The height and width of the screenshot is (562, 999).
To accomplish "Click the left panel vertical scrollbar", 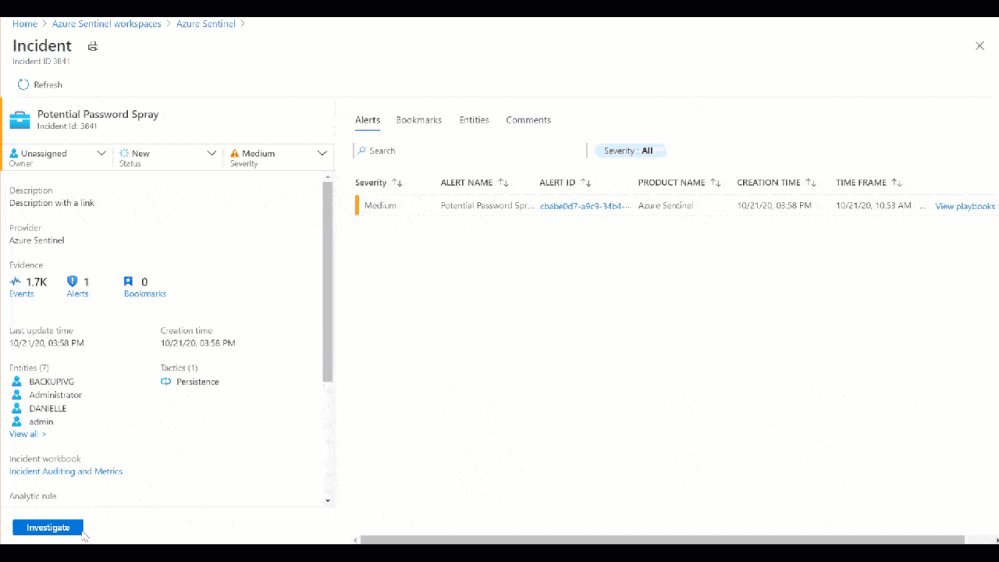I will tap(327, 282).
